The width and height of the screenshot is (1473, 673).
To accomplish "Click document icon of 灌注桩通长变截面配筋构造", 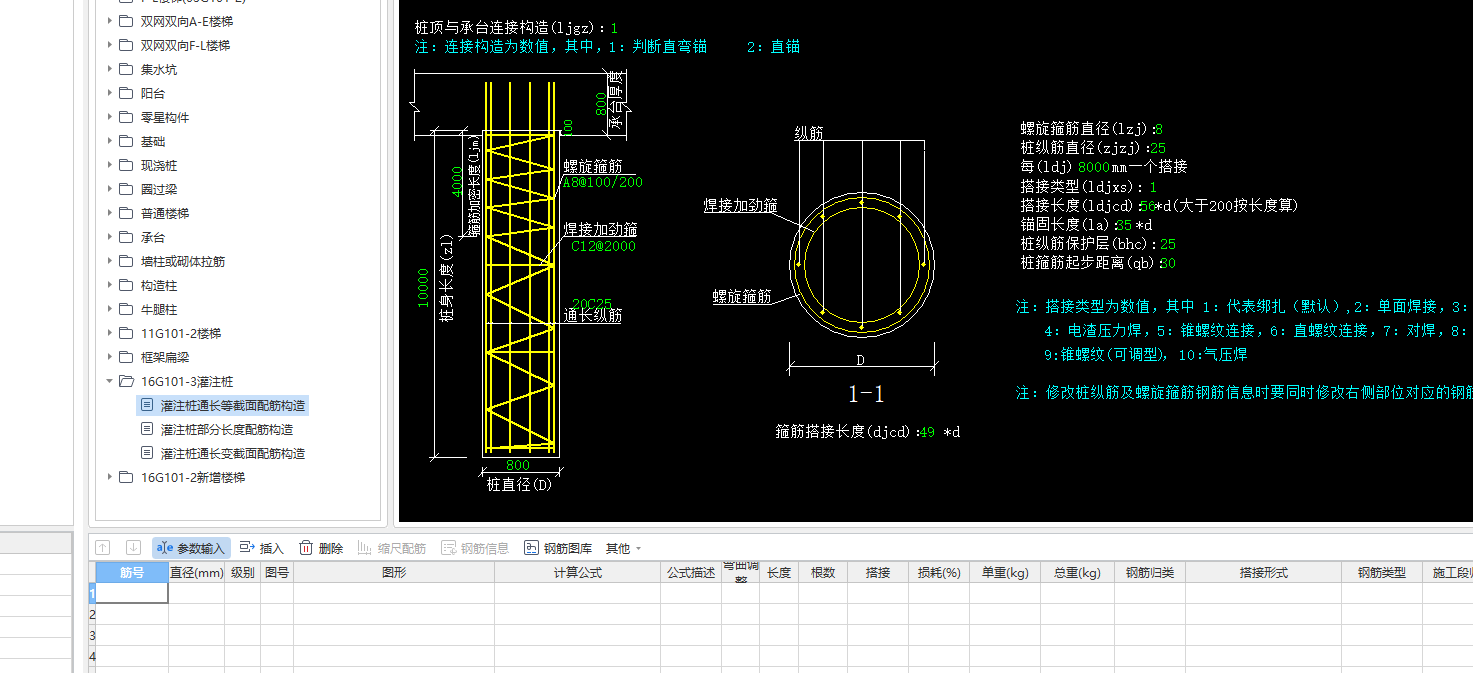I will [x=147, y=453].
